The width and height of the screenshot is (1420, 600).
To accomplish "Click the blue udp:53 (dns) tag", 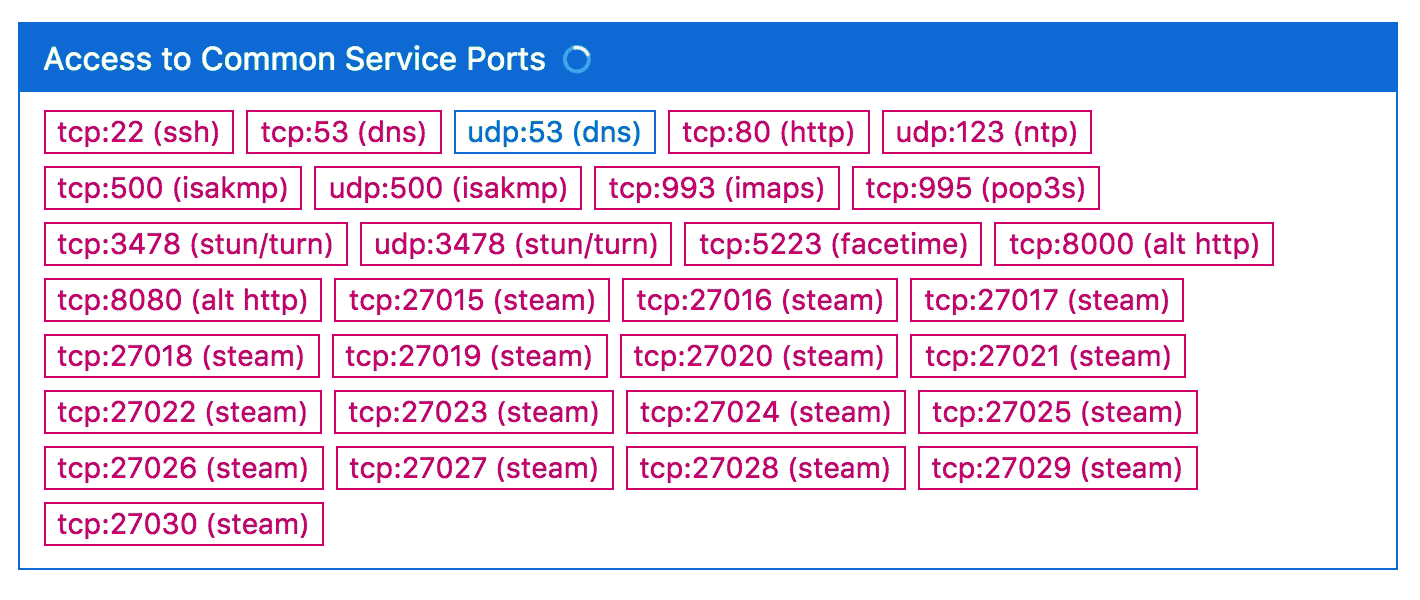I will [x=555, y=132].
